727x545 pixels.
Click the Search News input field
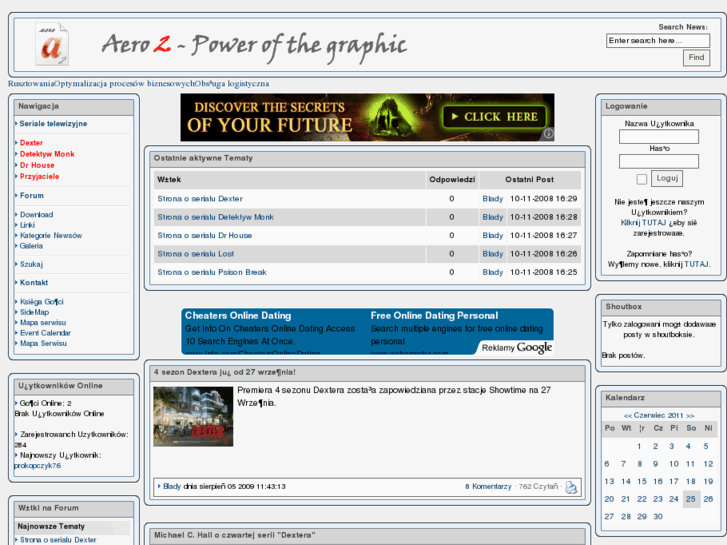pyautogui.click(x=657, y=41)
